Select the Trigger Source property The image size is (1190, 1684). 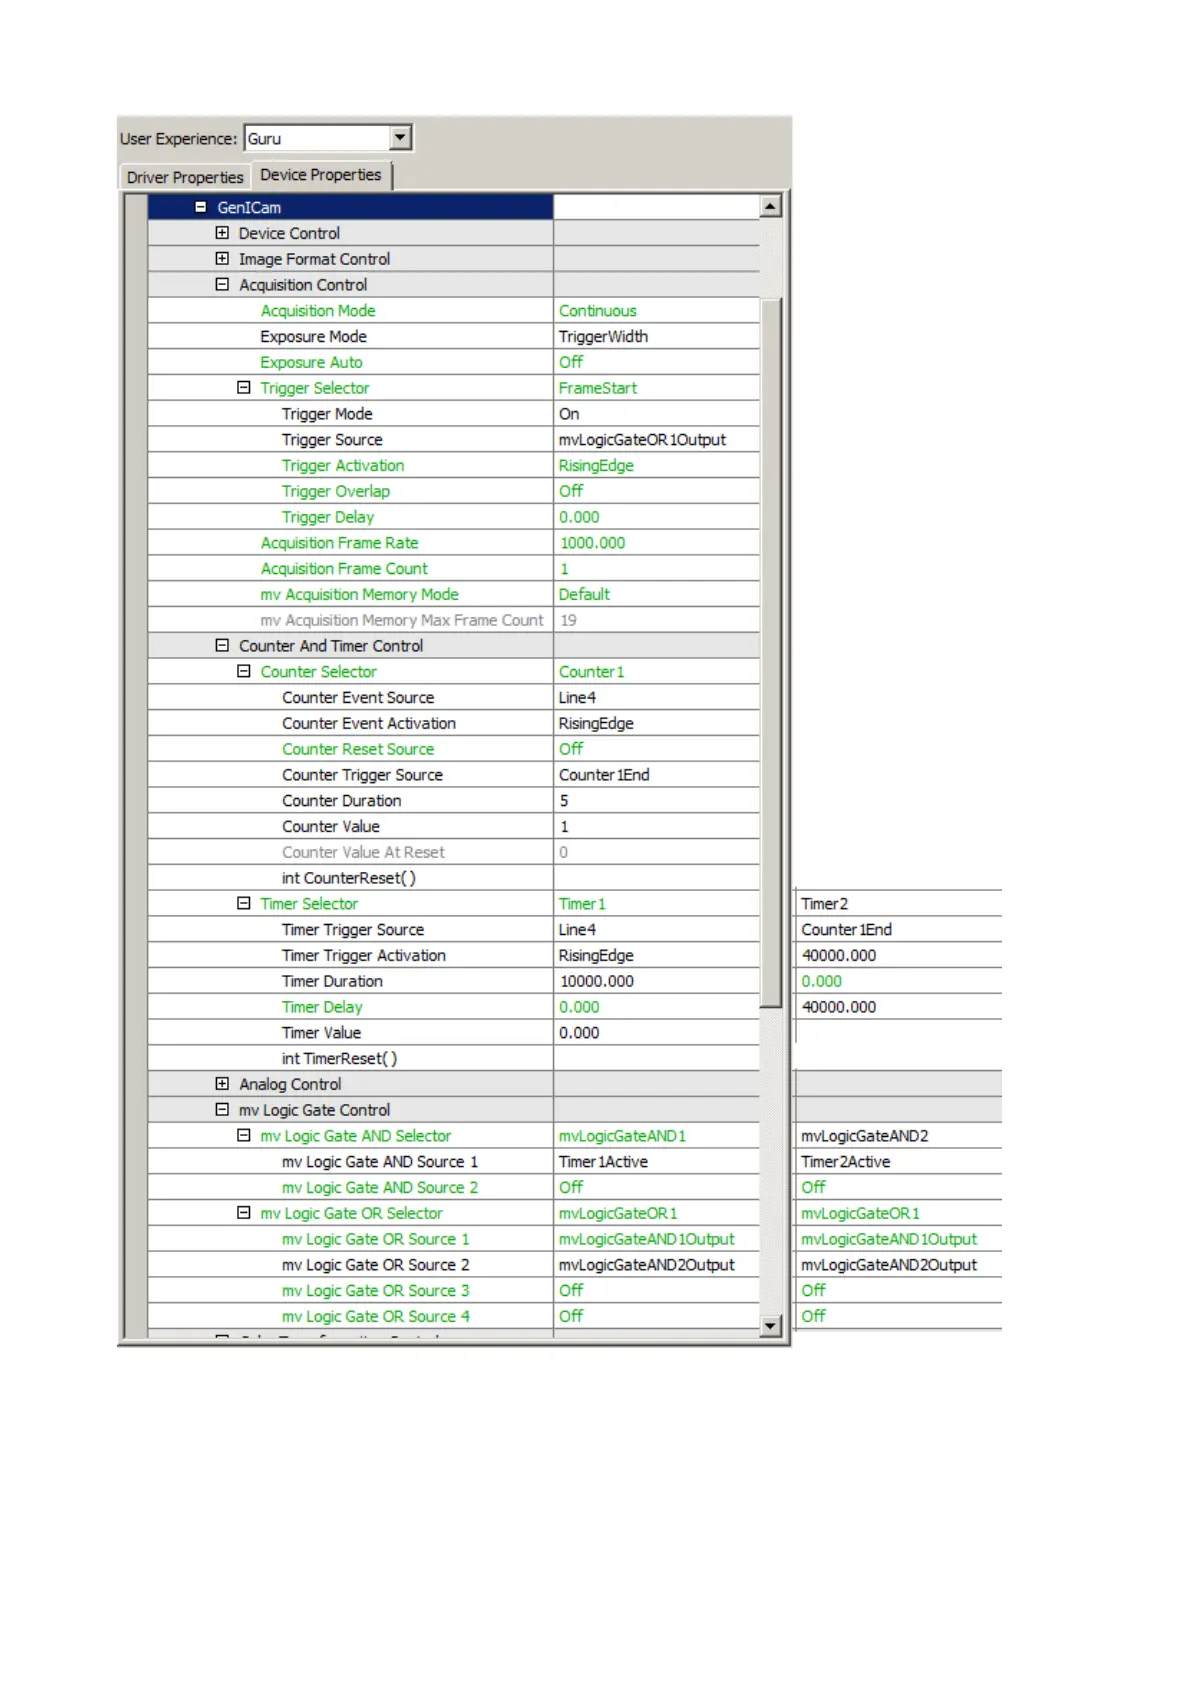coord(332,440)
